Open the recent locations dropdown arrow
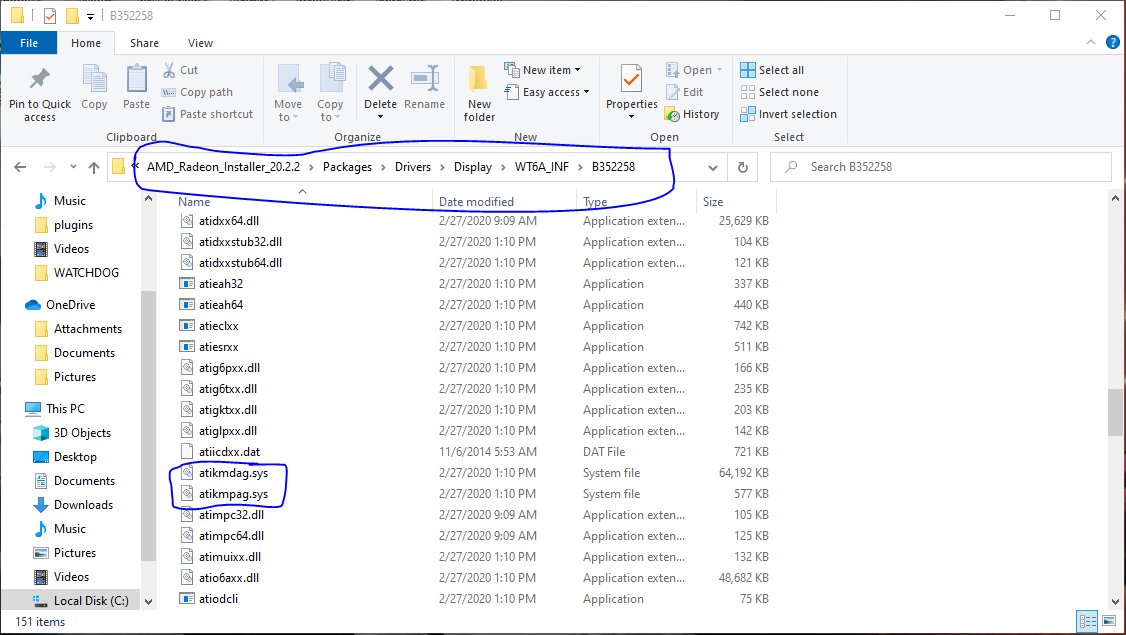This screenshot has height=635, width=1126. pos(73,167)
